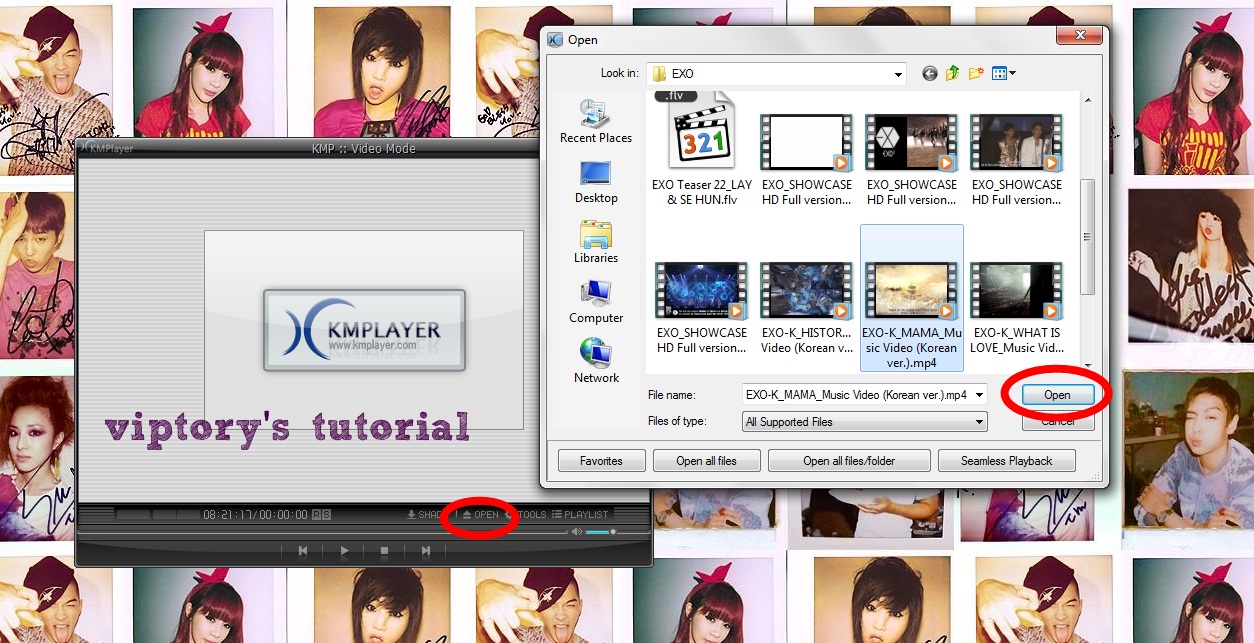
Task: Start playback with KMPlayer play button
Action: click(344, 550)
